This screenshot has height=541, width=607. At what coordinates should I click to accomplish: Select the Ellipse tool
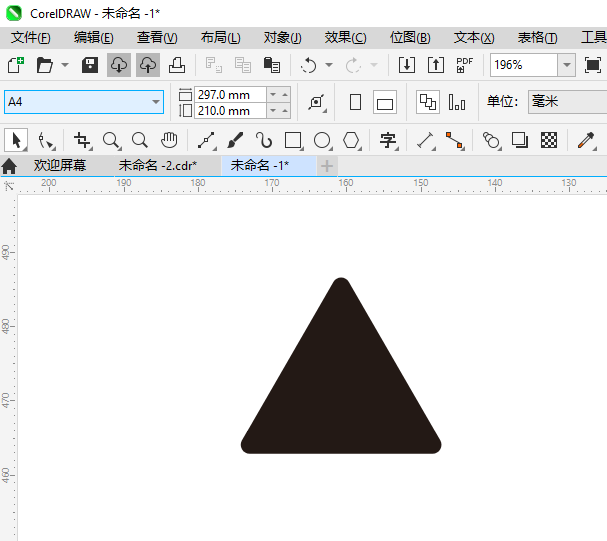(x=322, y=140)
